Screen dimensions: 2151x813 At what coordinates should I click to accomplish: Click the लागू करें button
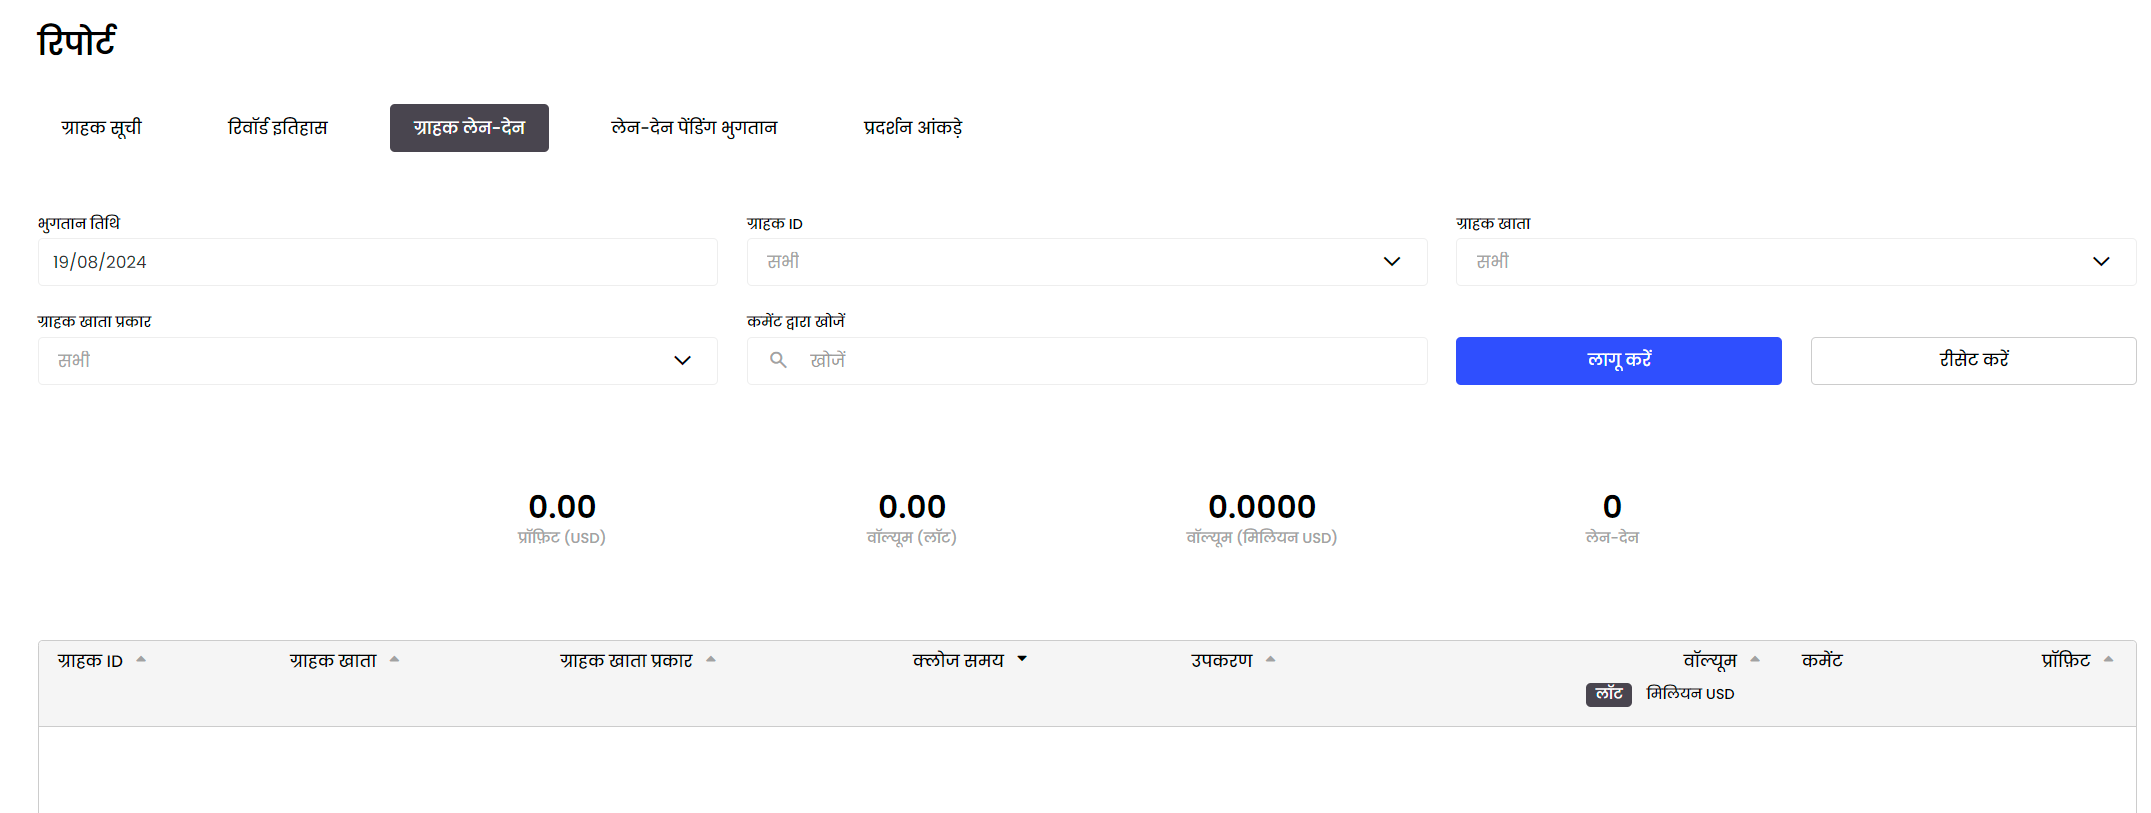1618,361
